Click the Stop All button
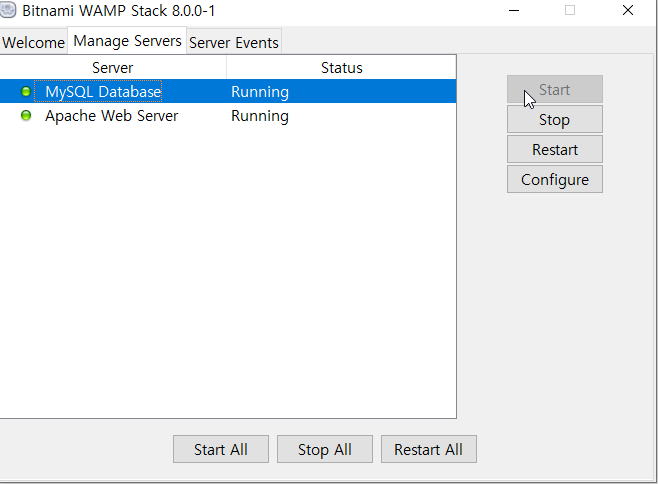This screenshot has height=484, width=658. (x=325, y=449)
